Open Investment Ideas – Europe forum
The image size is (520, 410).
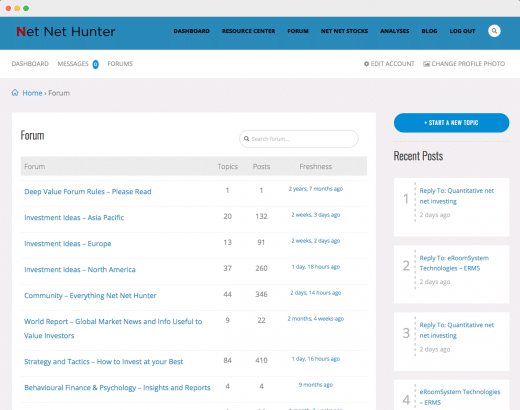click(68, 244)
